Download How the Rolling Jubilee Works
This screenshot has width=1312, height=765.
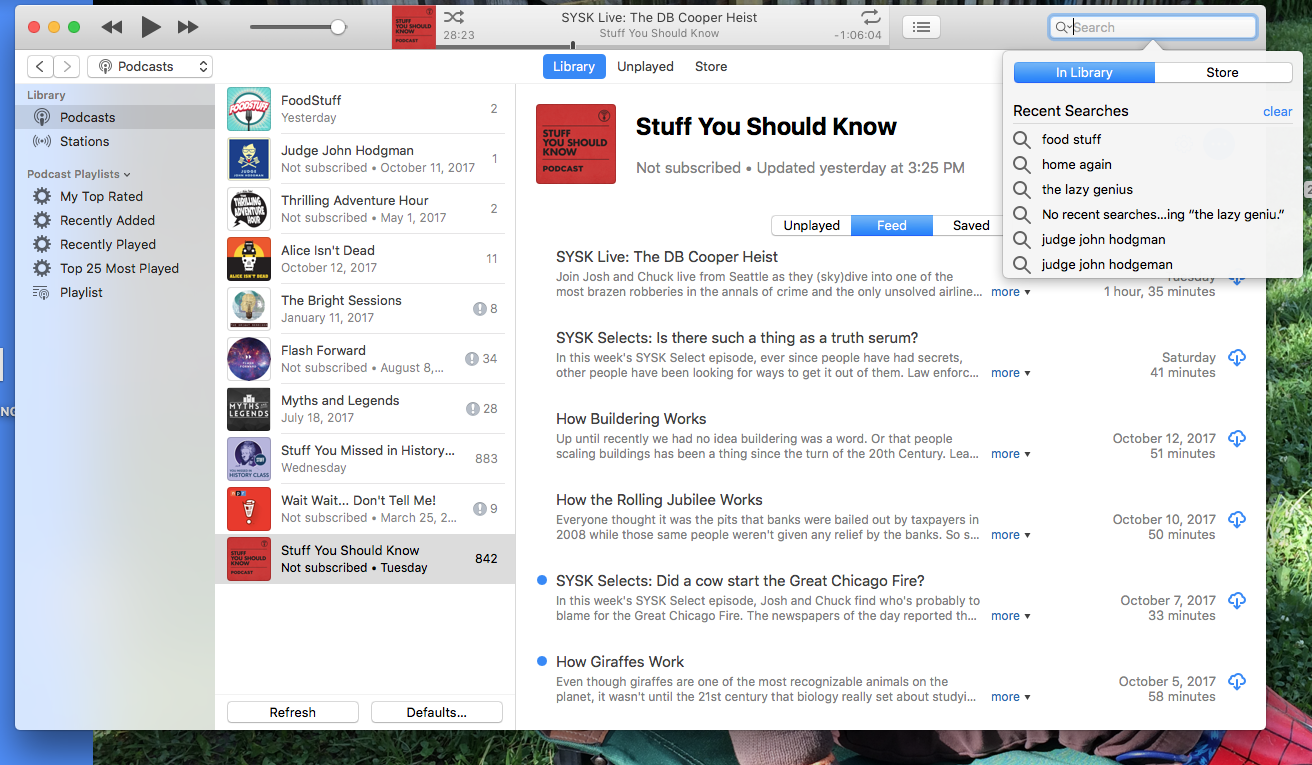[x=1237, y=520]
